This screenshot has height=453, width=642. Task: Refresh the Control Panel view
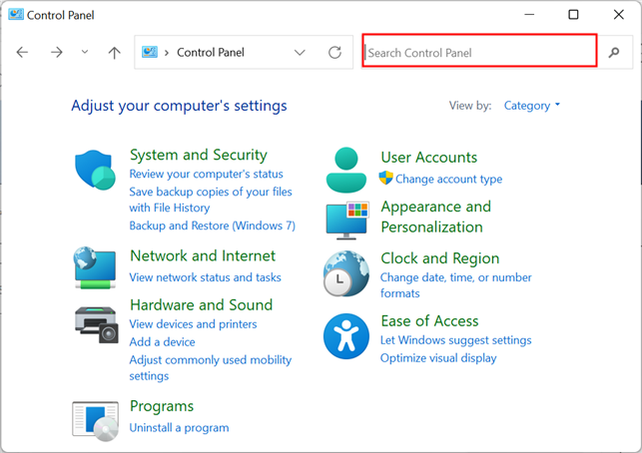click(335, 52)
